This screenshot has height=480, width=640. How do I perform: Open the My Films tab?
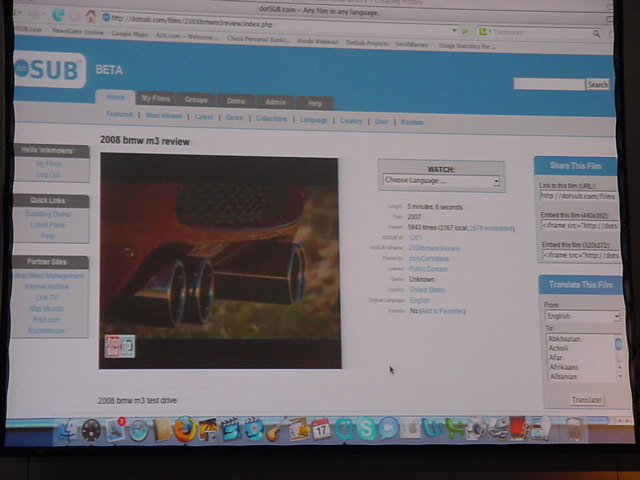pos(156,98)
